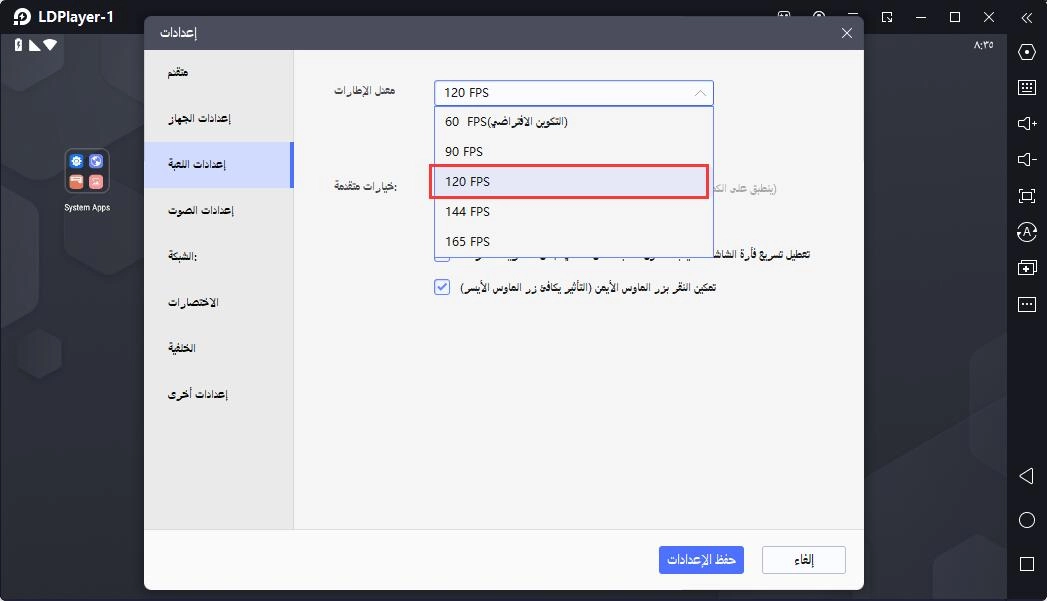Click the volume down icon

tap(1026, 160)
